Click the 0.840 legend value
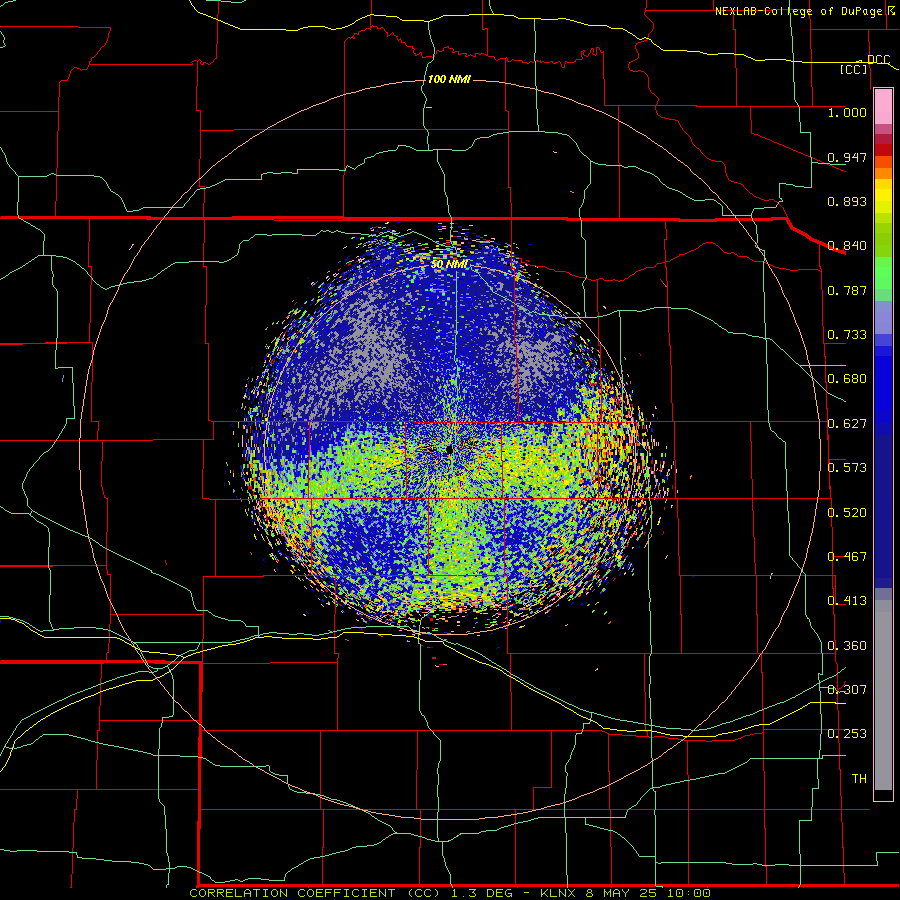Viewport: 900px width, 900px height. click(x=847, y=246)
